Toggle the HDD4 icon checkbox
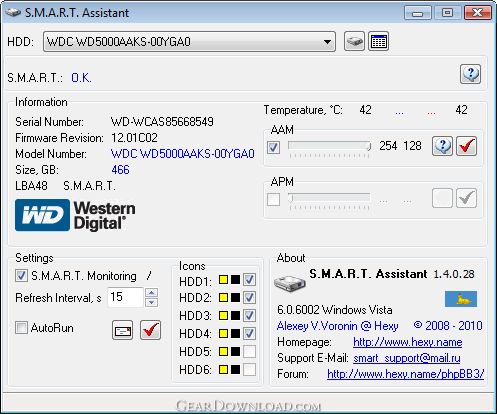 pos(249,334)
